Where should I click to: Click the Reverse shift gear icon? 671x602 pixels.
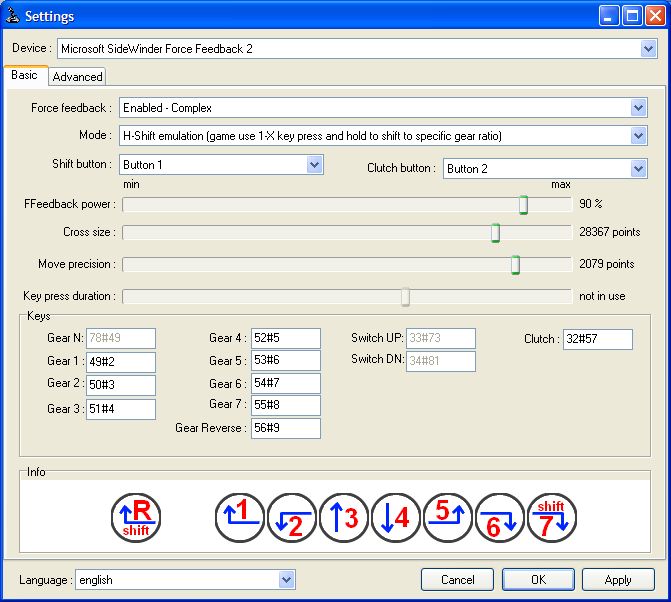coord(136,518)
